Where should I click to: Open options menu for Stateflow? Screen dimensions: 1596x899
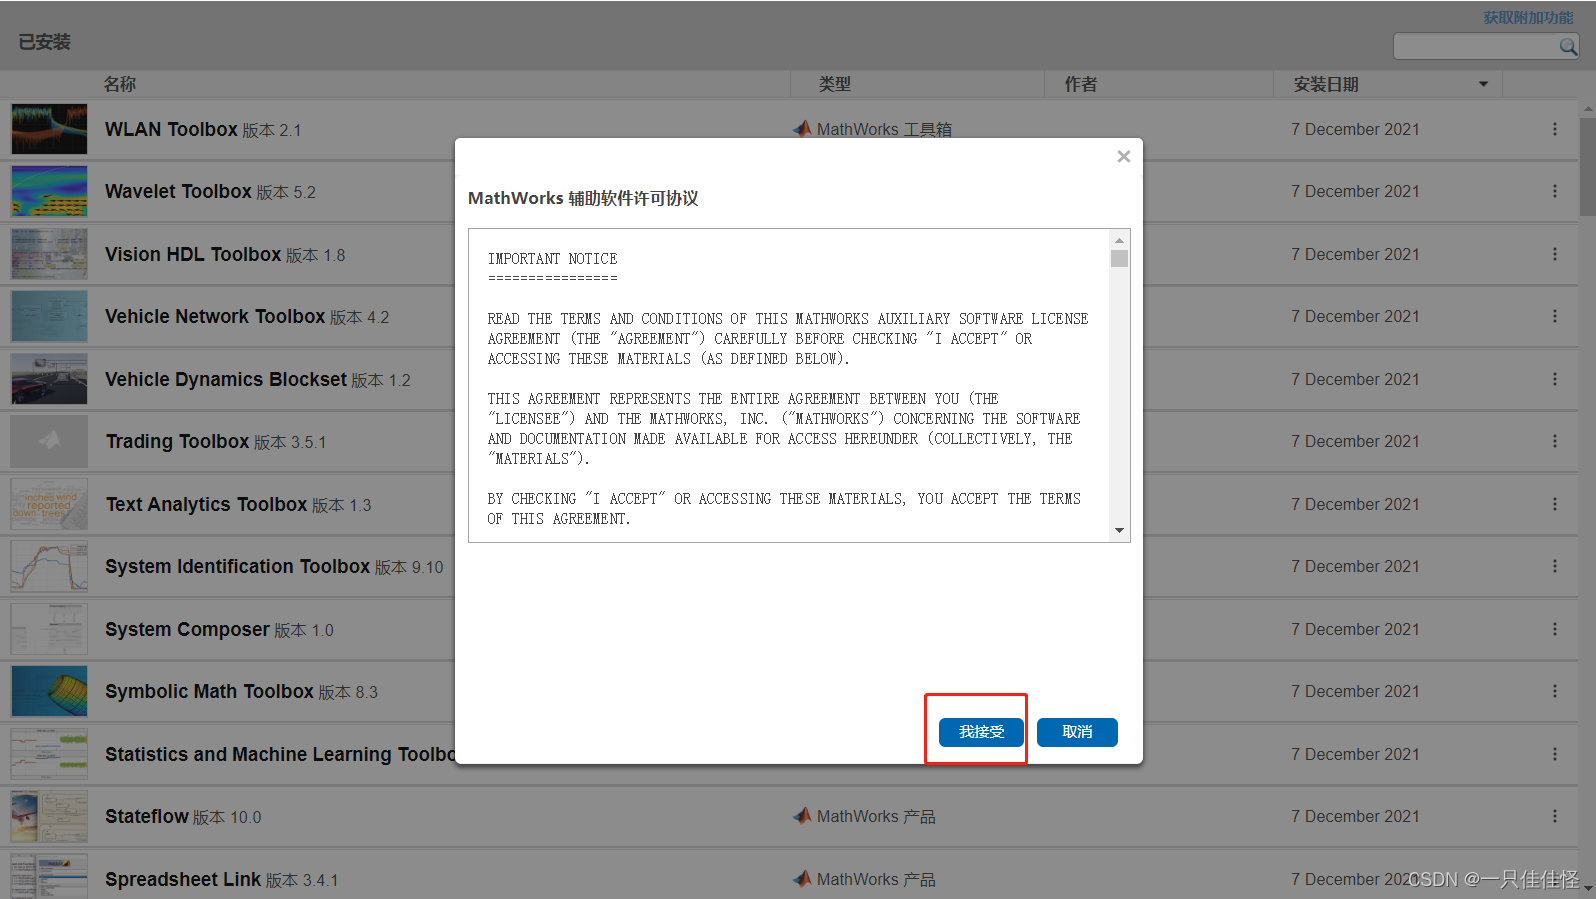(x=1554, y=816)
